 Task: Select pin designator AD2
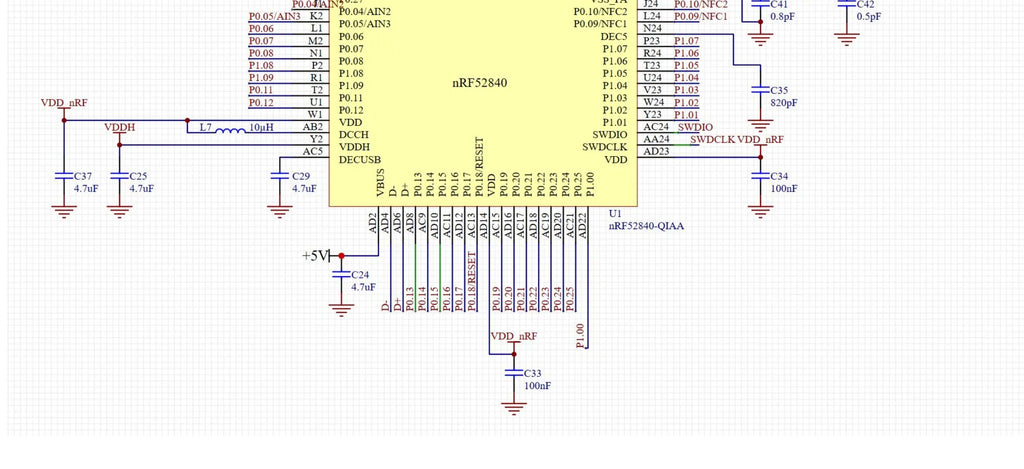coord(373,221)
